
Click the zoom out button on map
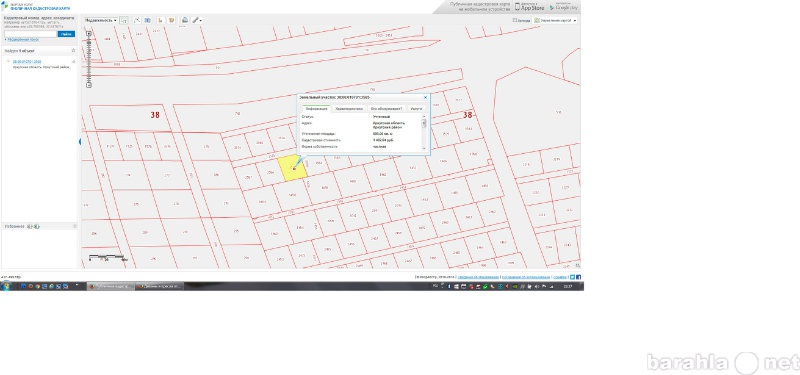[x=89, y=85]
